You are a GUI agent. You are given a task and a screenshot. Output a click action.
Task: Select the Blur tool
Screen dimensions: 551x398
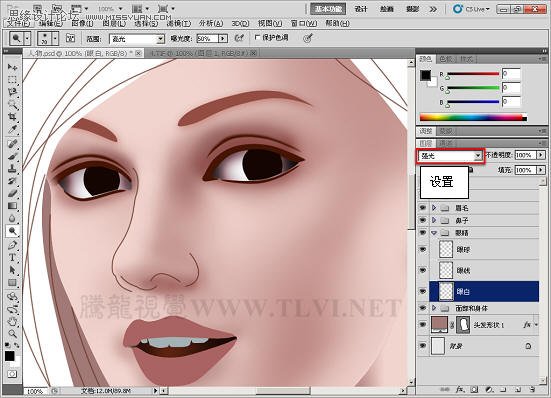pyautogui.click(x=12, y=218)
